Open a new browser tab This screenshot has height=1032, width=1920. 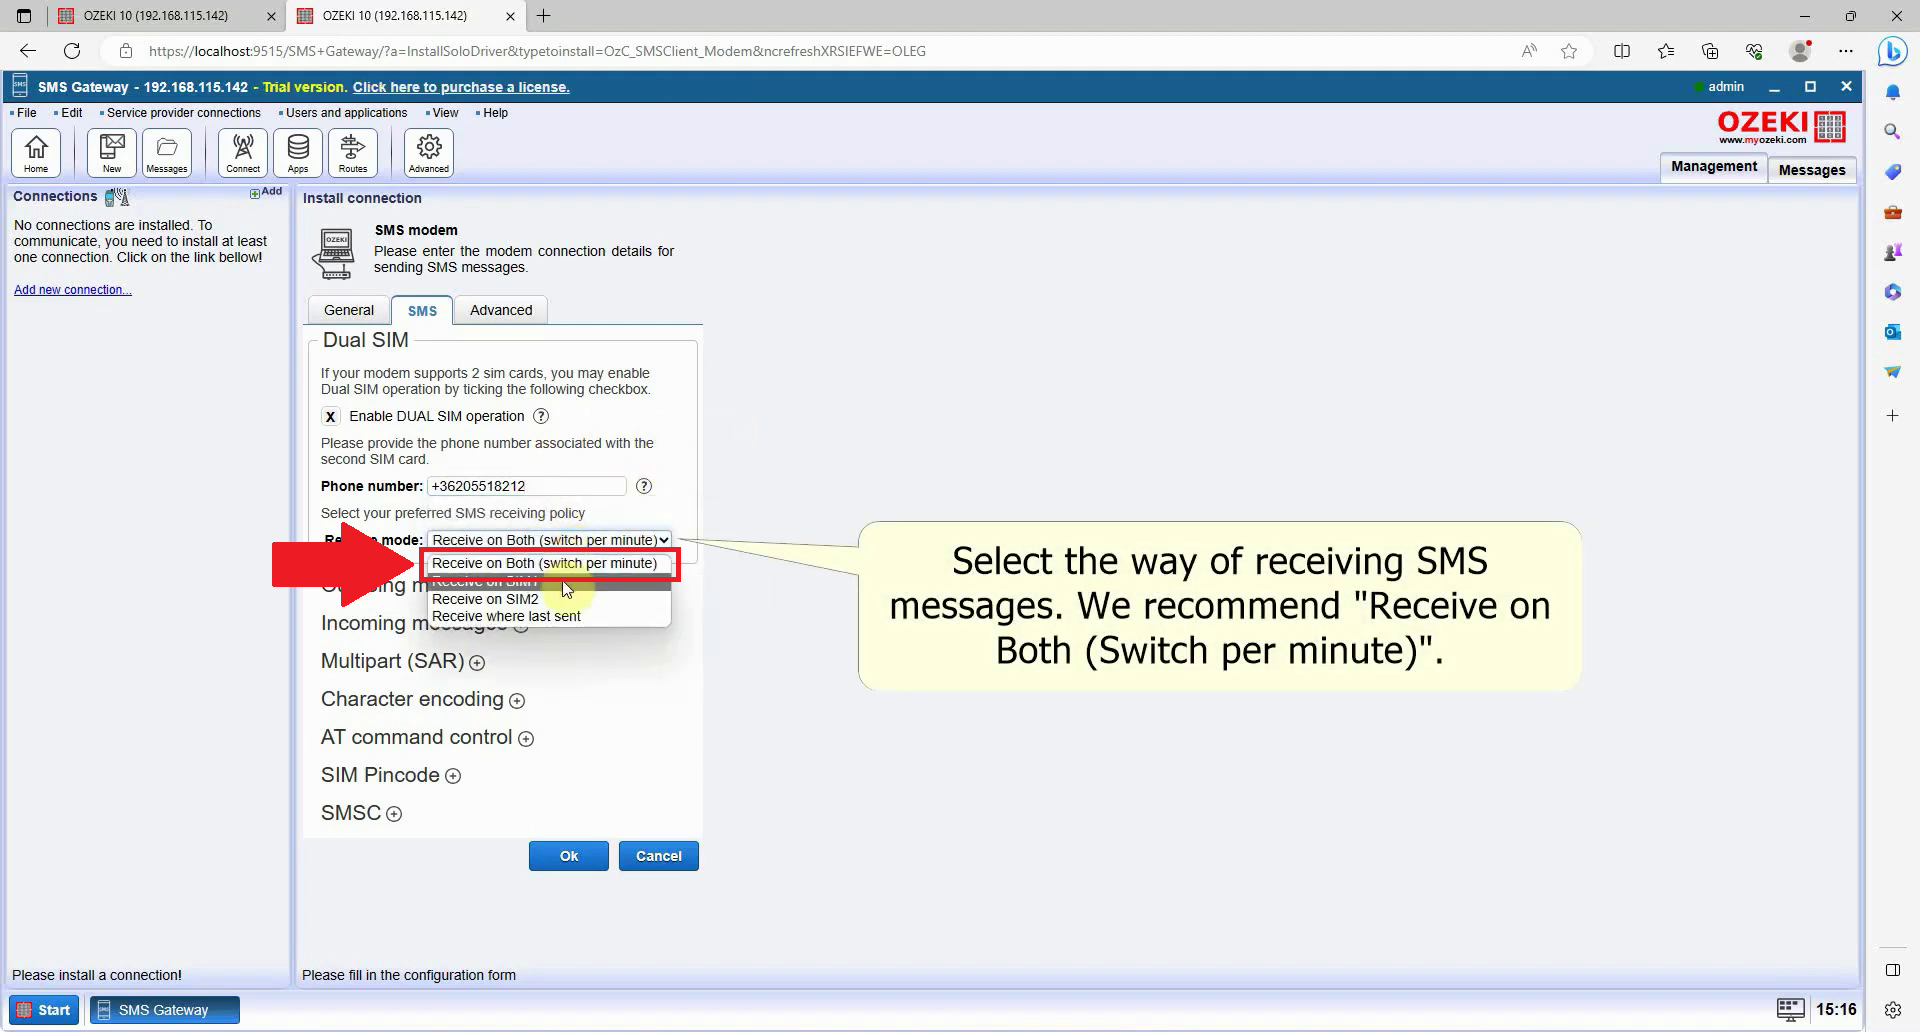543,16
